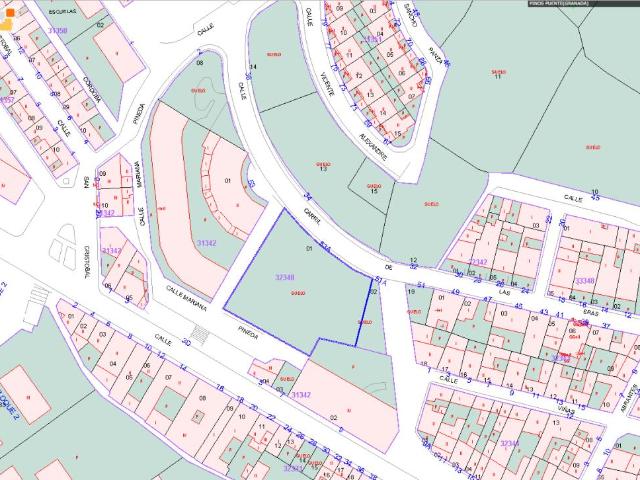
Task: Select the 31342 label in the curved pink parcel
Action: (207, 243)
